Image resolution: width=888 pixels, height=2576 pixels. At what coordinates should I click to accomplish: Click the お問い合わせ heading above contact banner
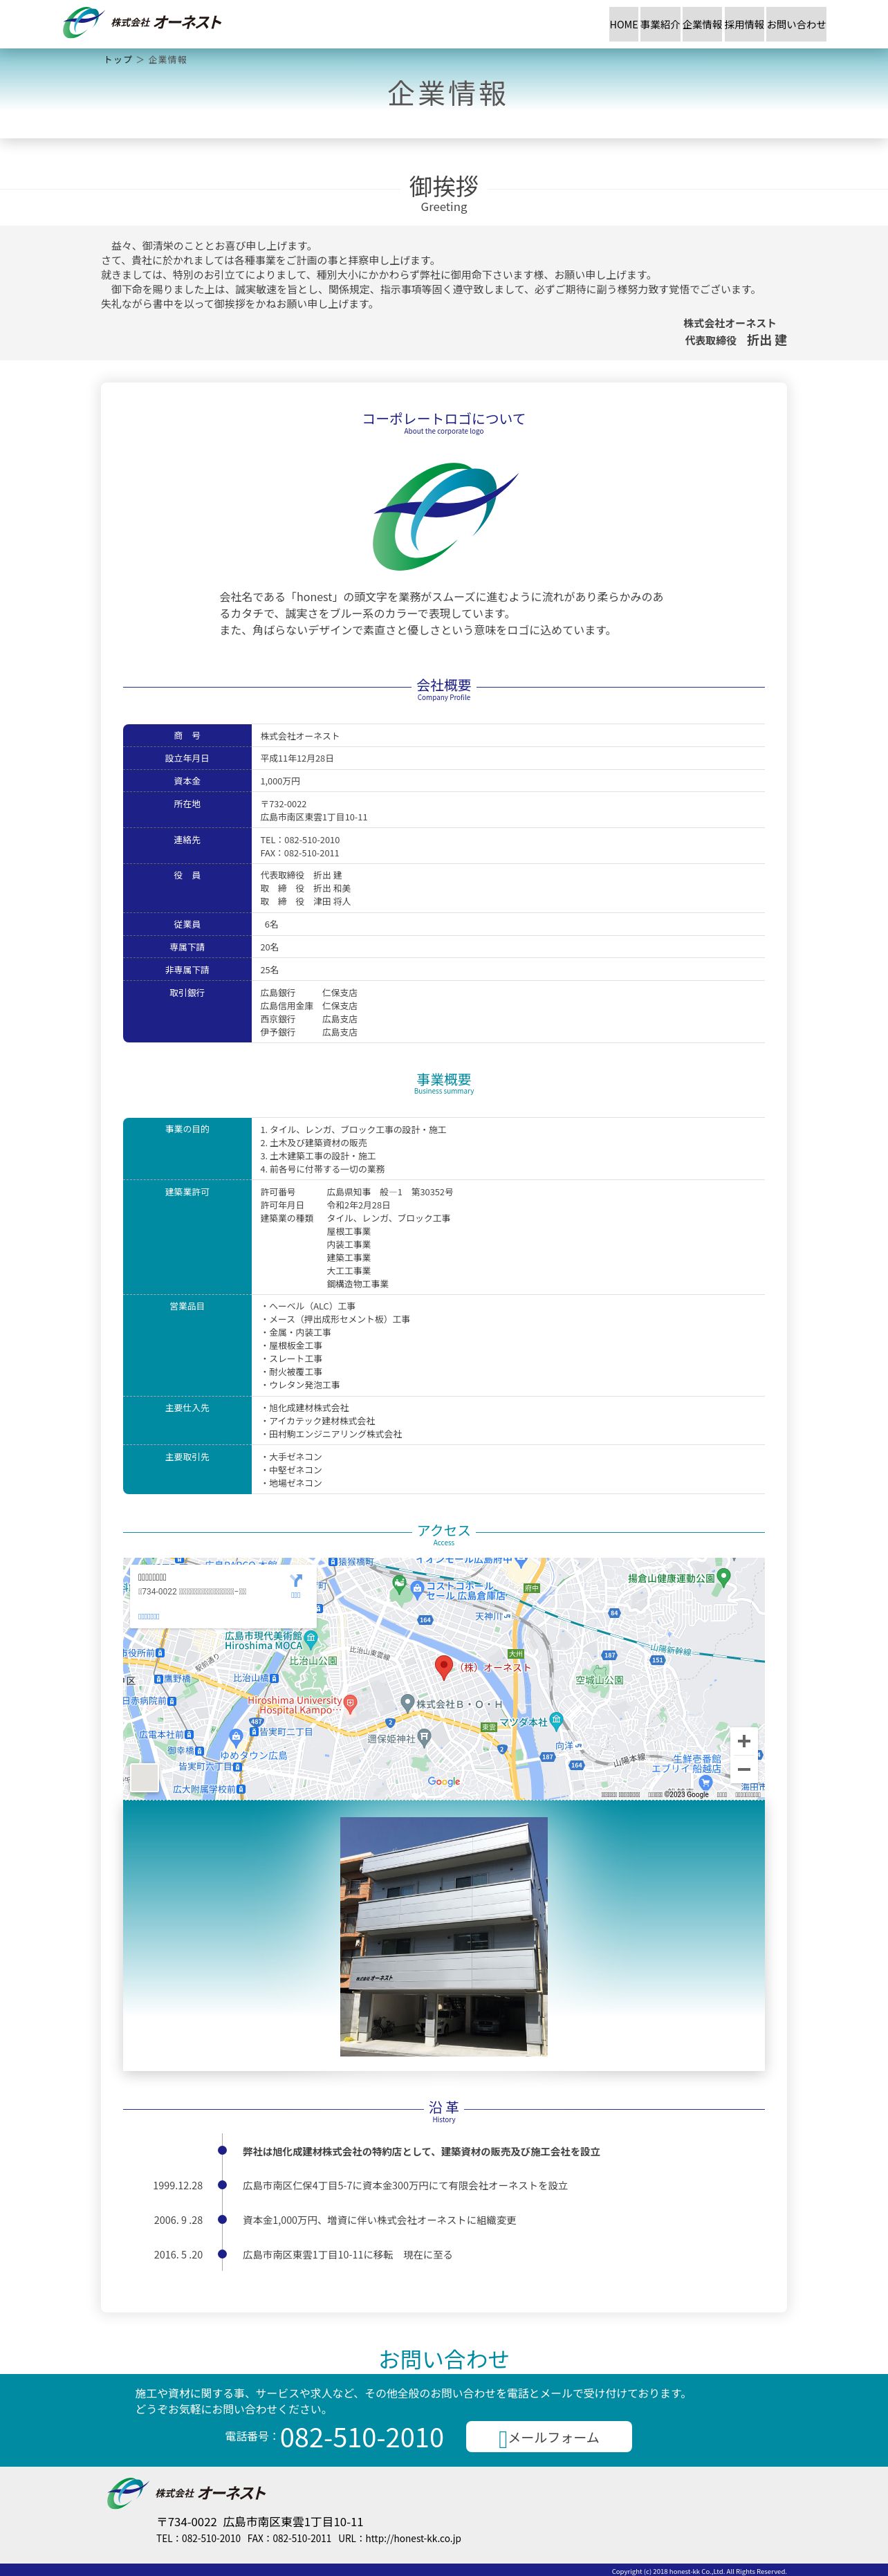pyautogui.click(x=444, y=2359)
